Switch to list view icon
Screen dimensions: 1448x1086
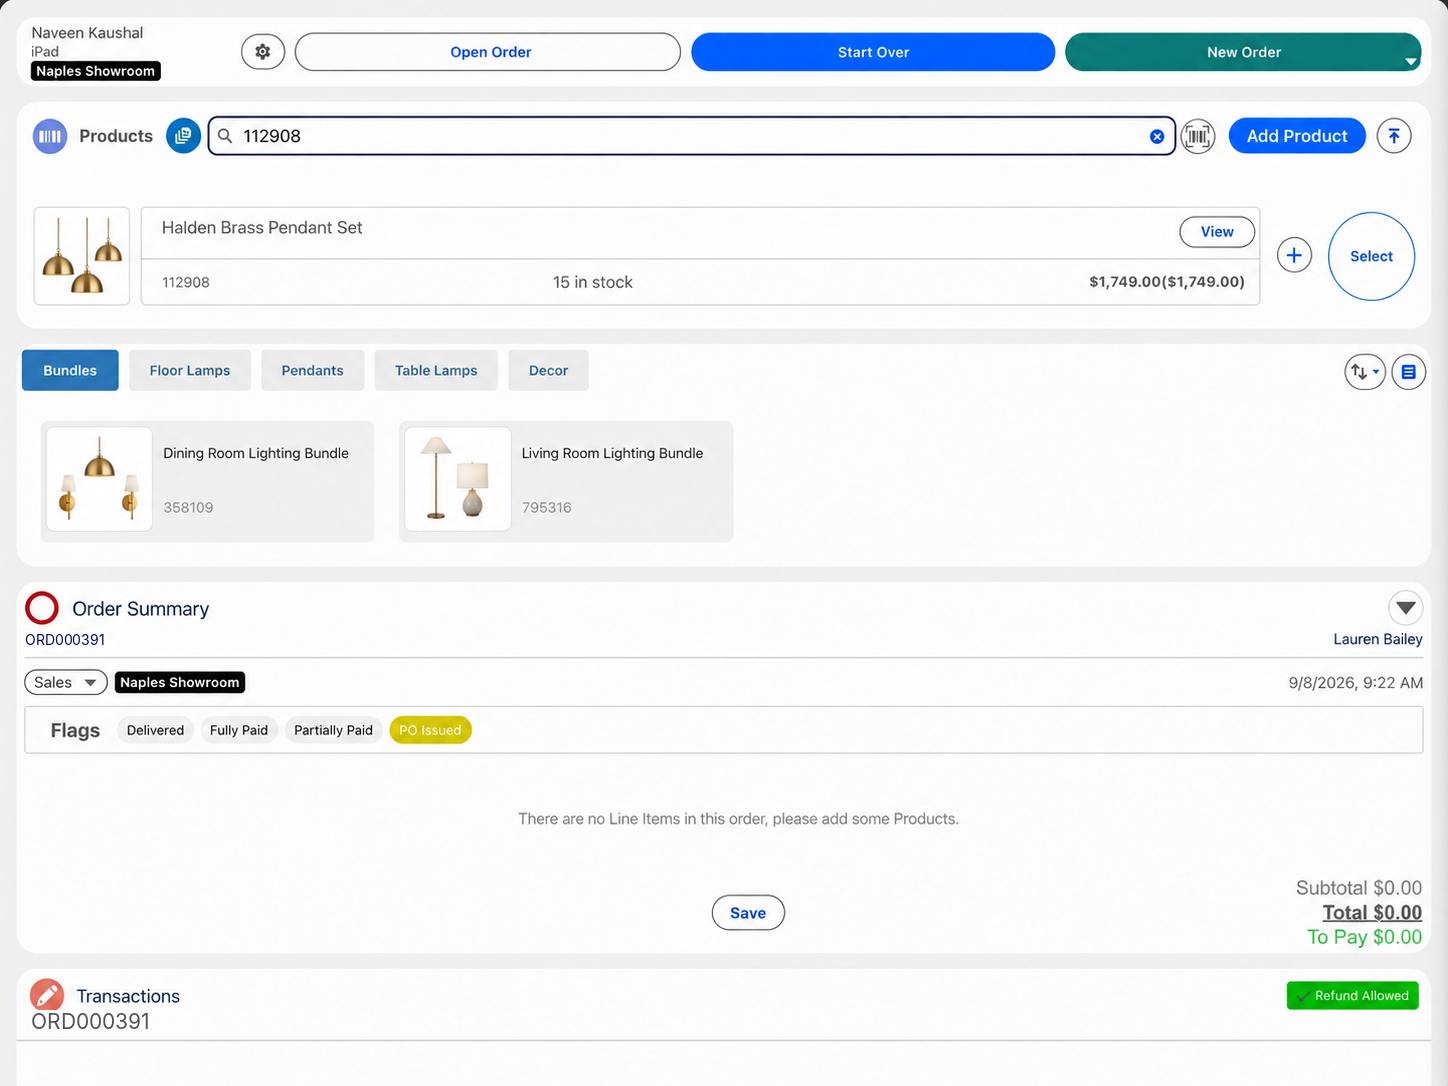pos(1408,372)
